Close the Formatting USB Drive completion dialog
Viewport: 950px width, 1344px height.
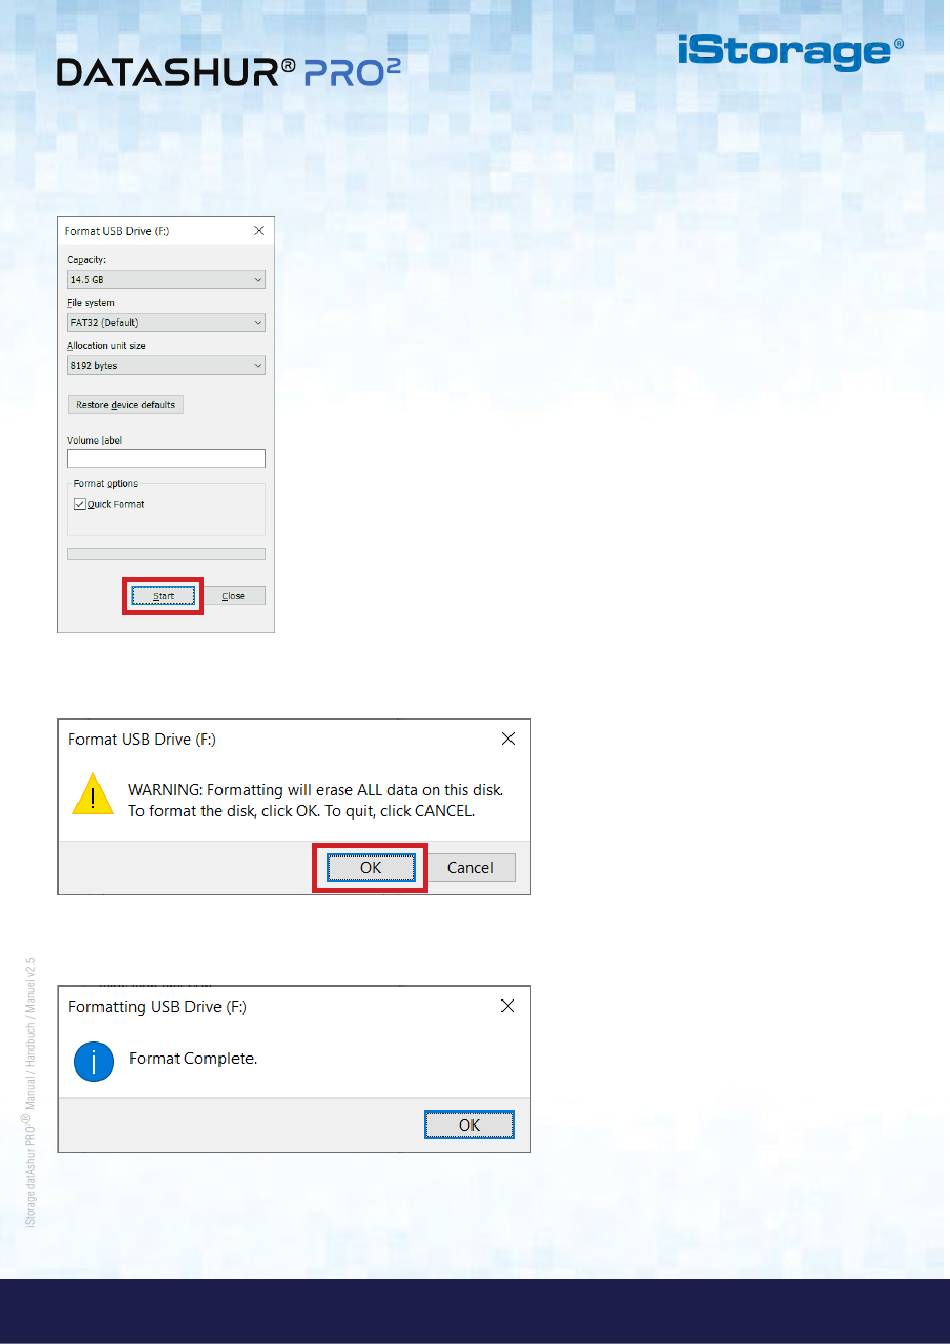507,1006
